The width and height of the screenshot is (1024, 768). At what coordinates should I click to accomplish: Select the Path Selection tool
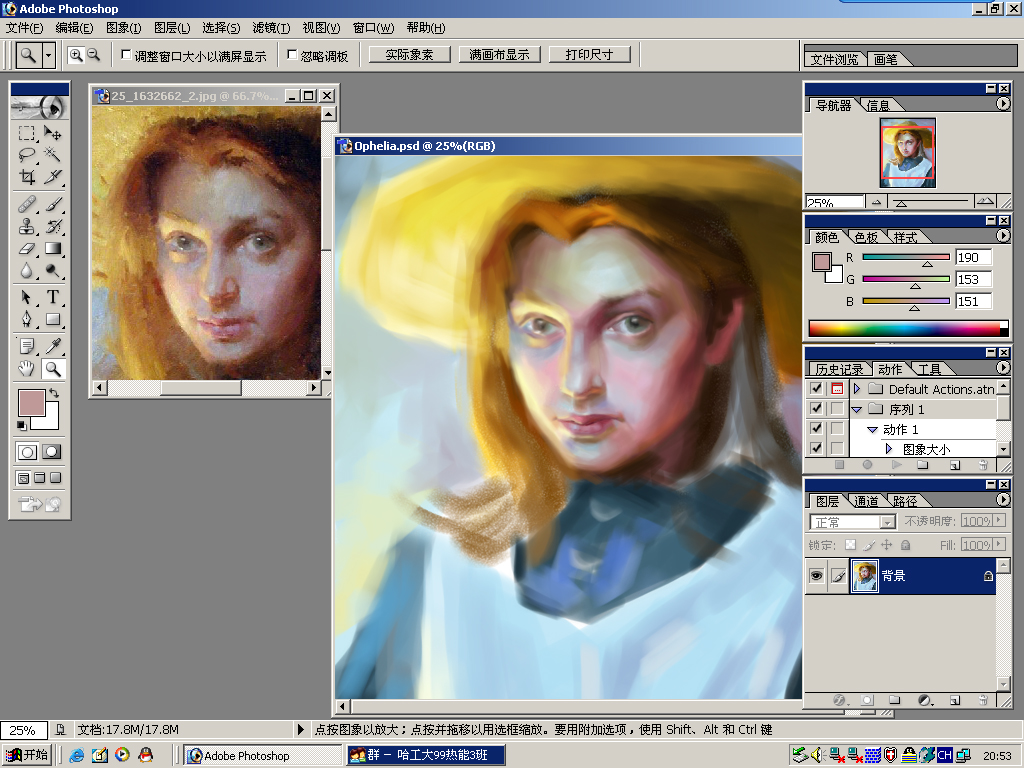click(27, 298)
